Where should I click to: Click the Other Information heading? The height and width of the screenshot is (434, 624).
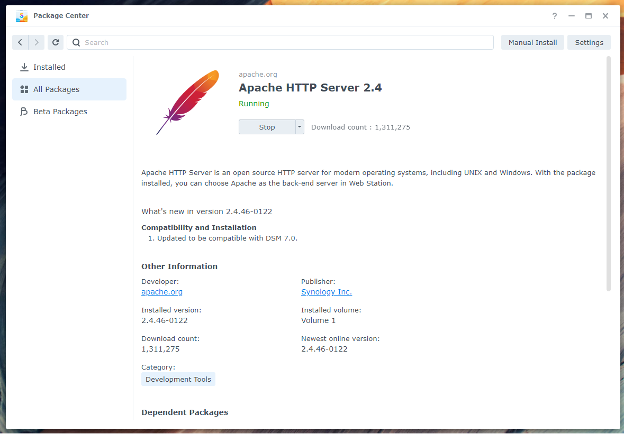tap(179, 266)
